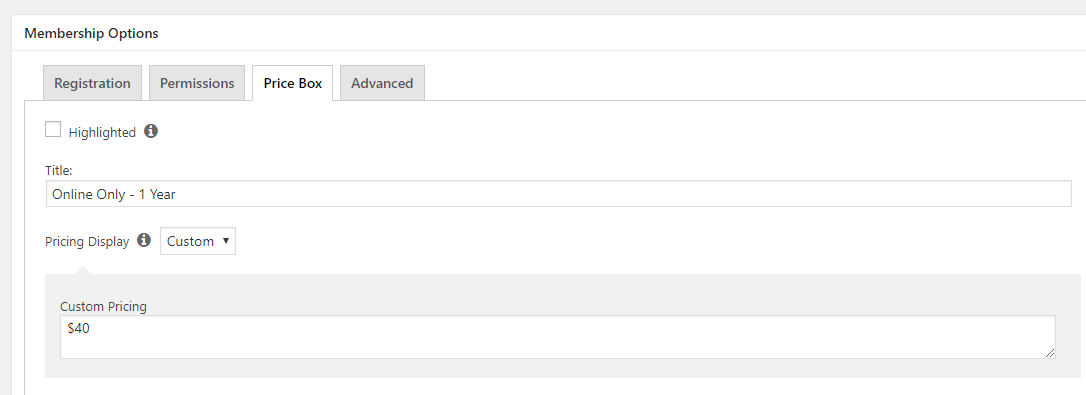Click the Title field label
1086x395 pixels.
(x=59, y=170)
